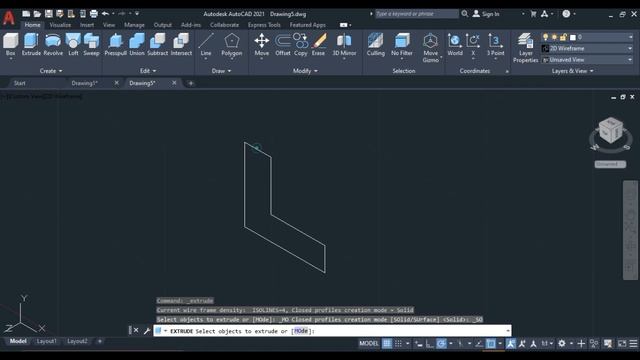This screenshot has width=640, height=360.
Task: Toggle snap mode in status bar
Action: (x=398, y=344)
